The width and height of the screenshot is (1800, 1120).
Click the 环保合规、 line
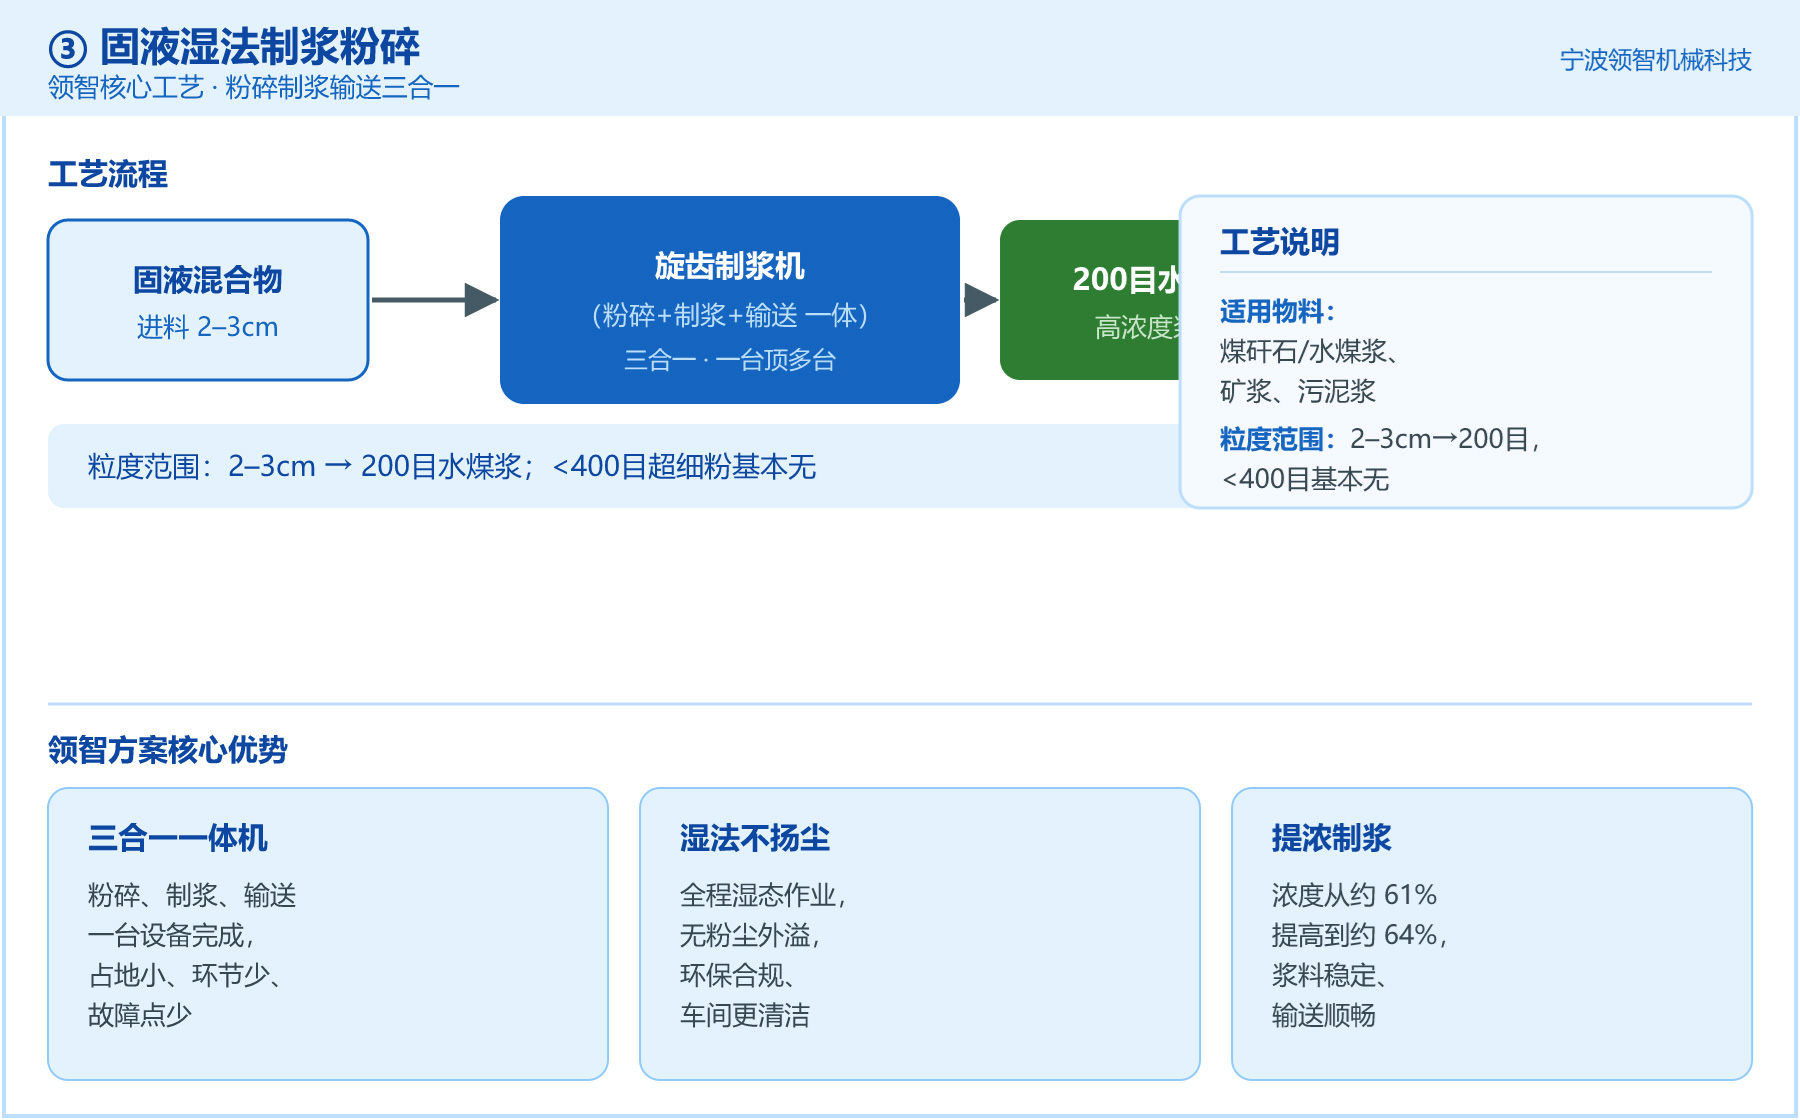[740, 975]
